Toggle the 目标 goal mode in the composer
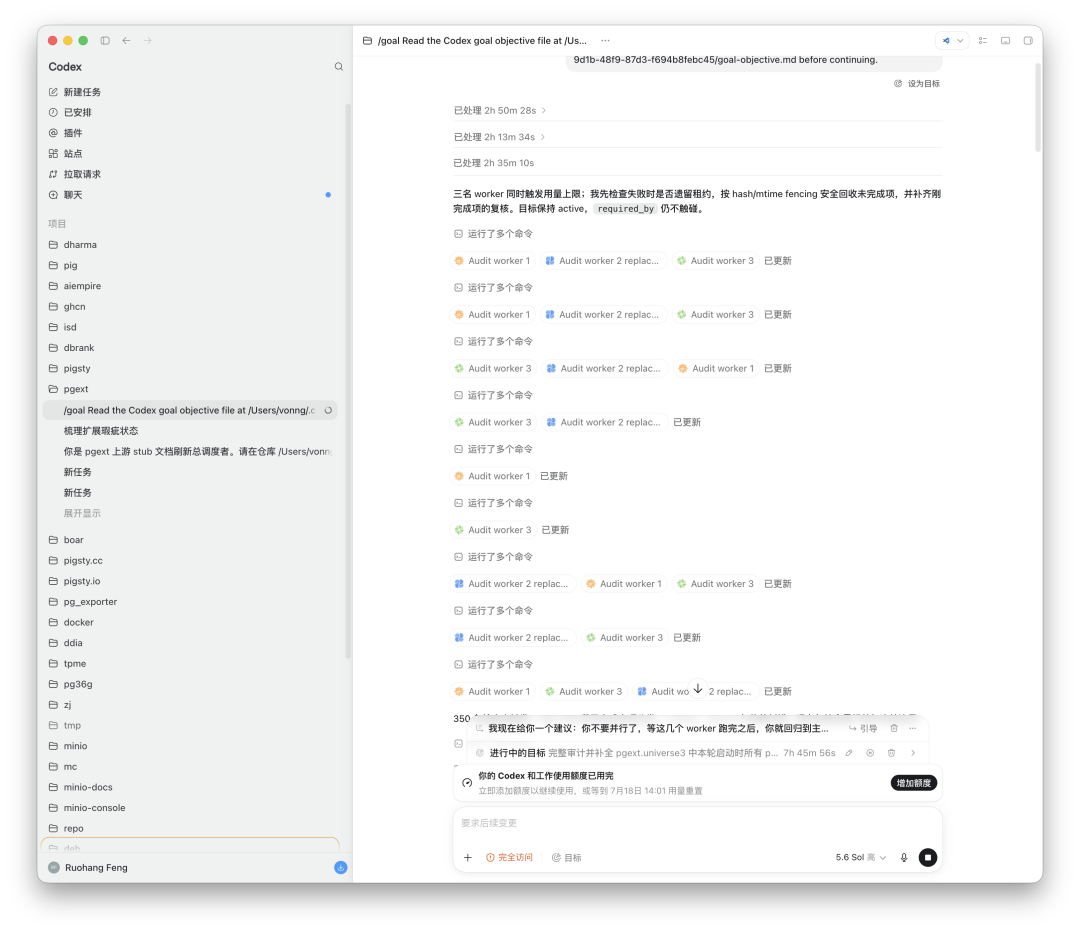The width and height of the screenshot is (1080, 932). coord(567,858)
